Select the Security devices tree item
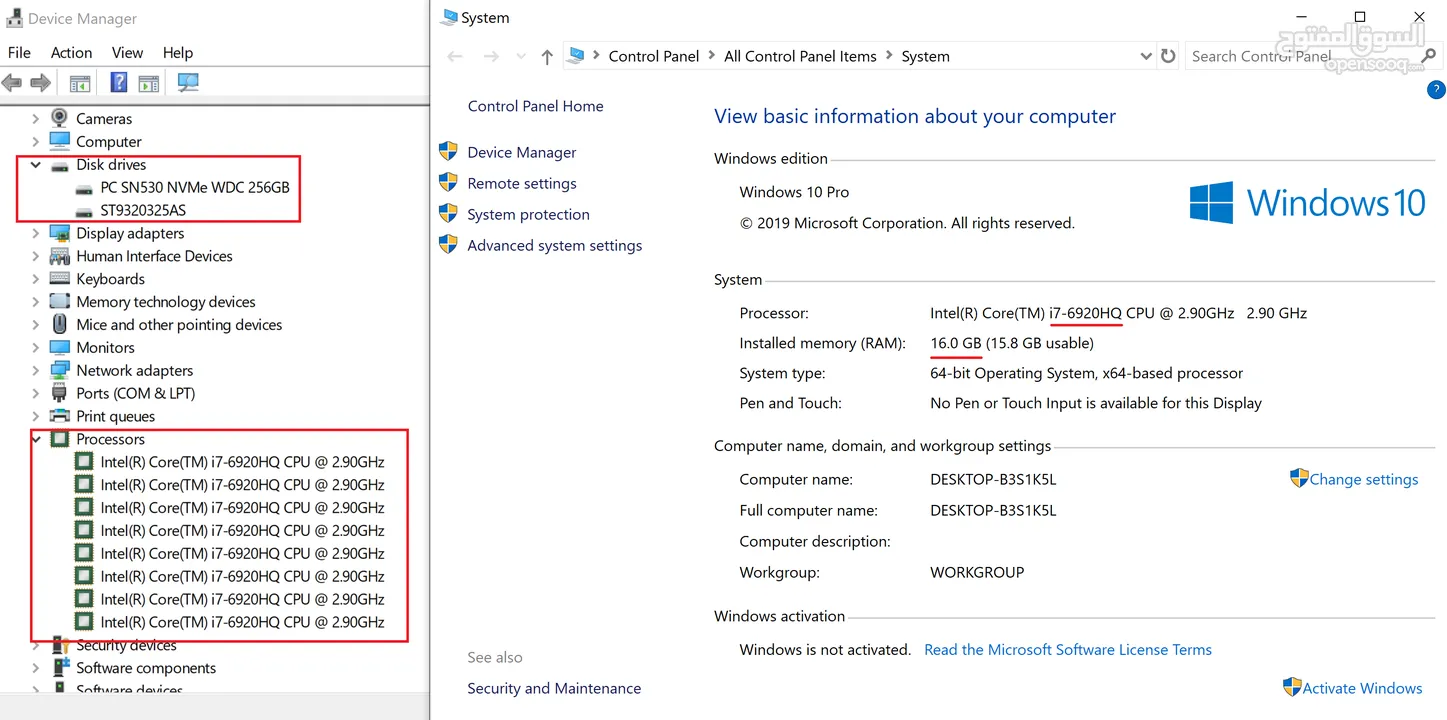This screenshot has width=1447, height=720. 126,645
